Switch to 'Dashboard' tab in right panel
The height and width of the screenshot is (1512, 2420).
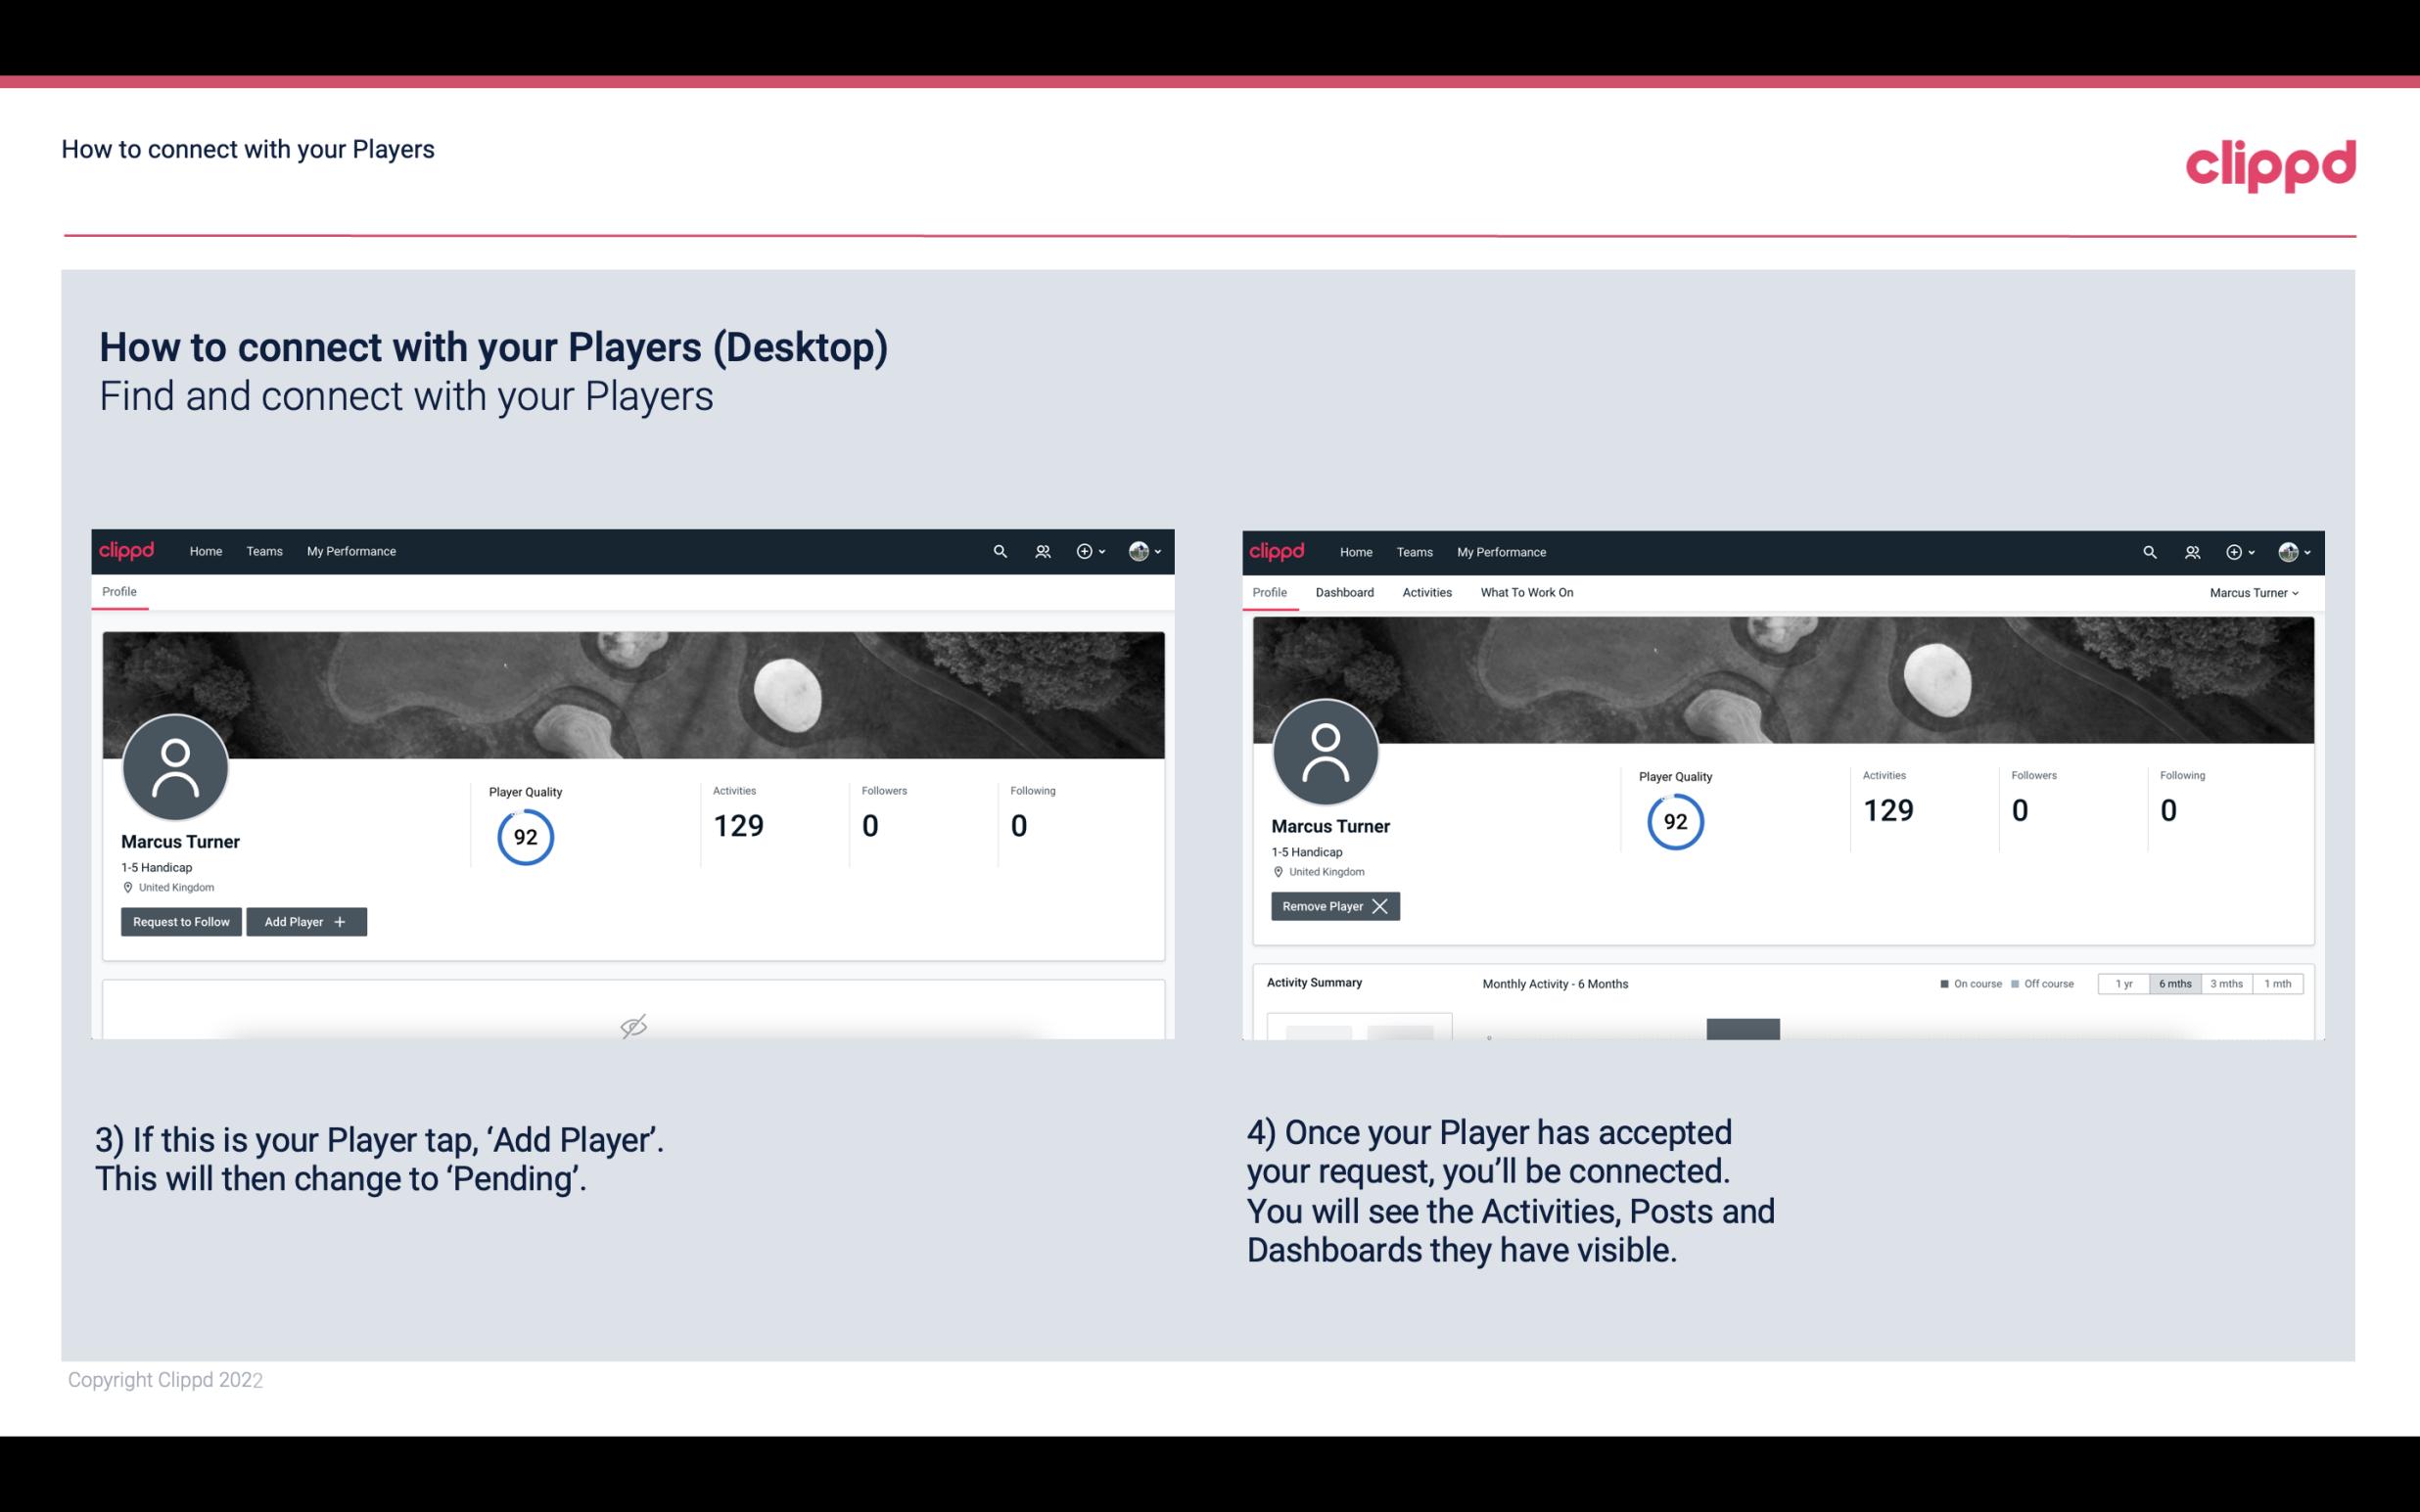click(x=1345, y=592)
